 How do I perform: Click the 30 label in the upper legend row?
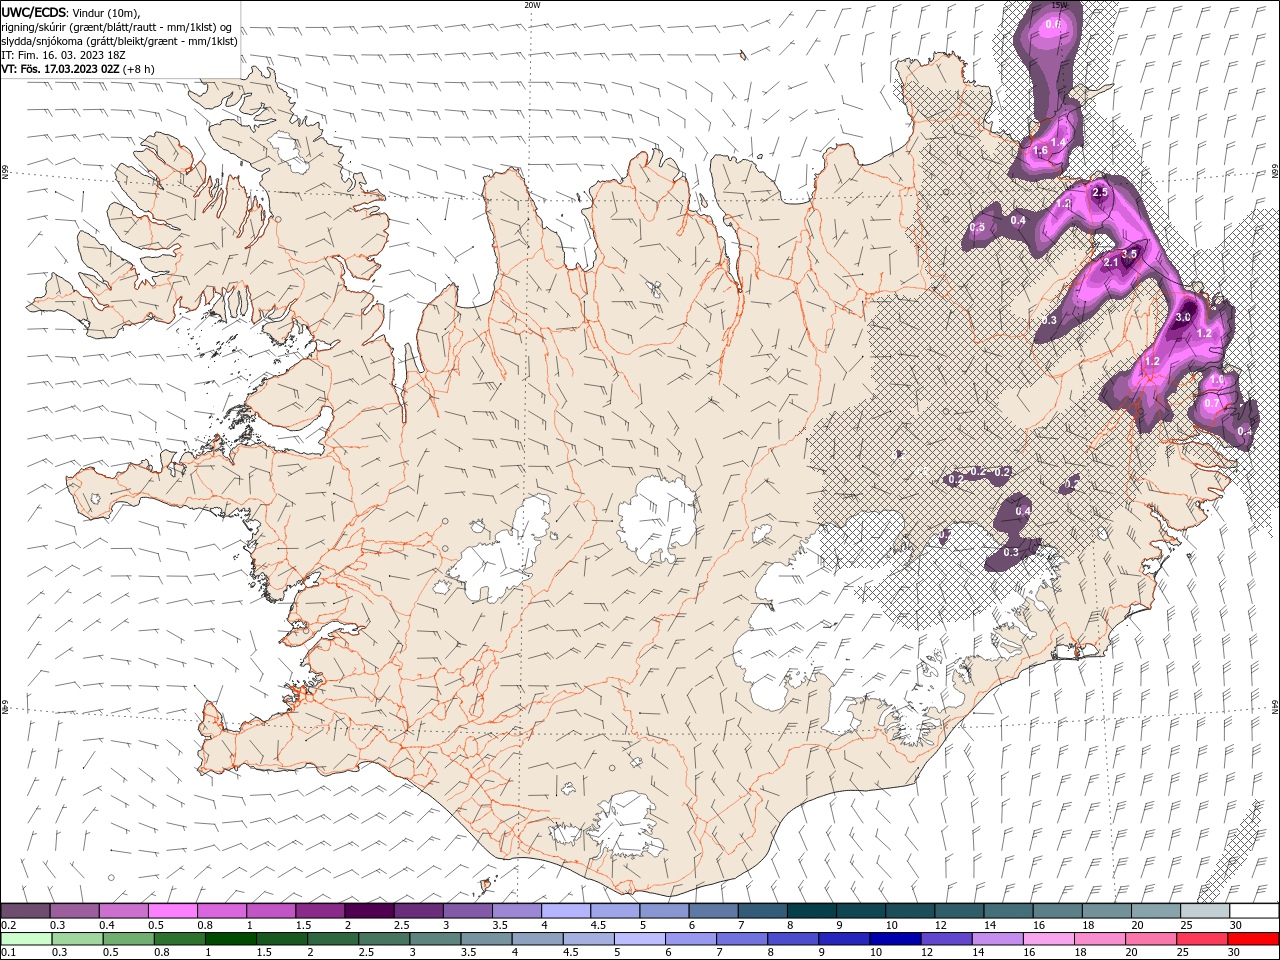click(1235, 926)
